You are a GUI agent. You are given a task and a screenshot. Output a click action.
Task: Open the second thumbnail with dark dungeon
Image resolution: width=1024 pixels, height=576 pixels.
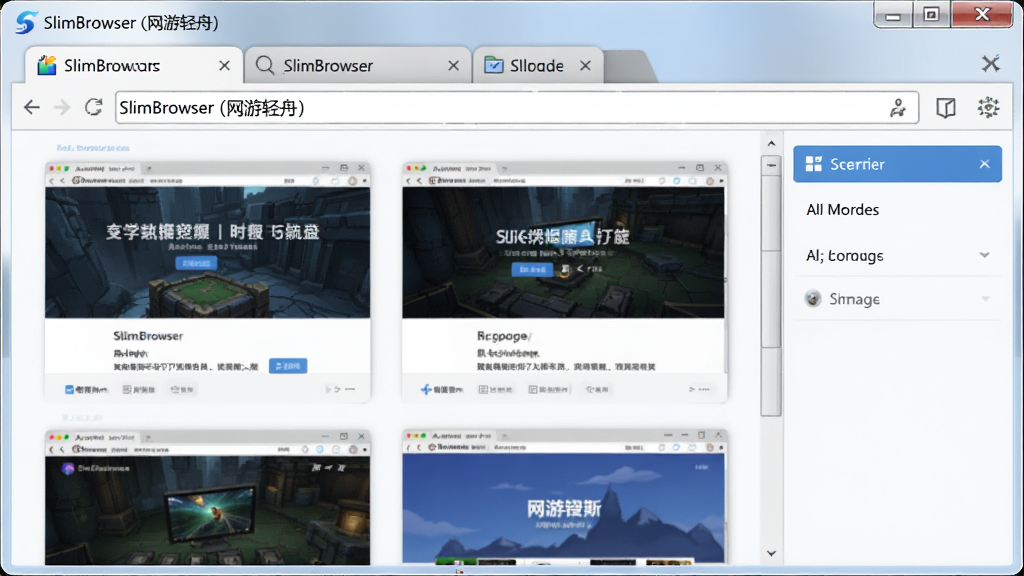coord(563,252)
